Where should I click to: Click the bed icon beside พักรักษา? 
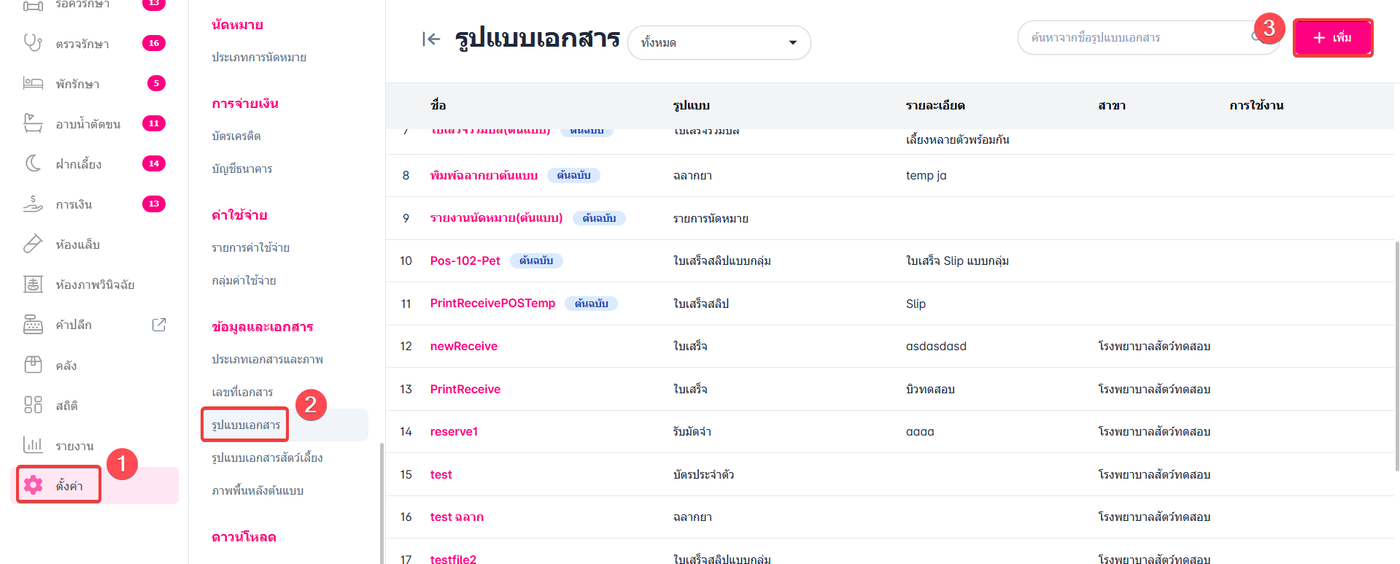tap(33, 84)
